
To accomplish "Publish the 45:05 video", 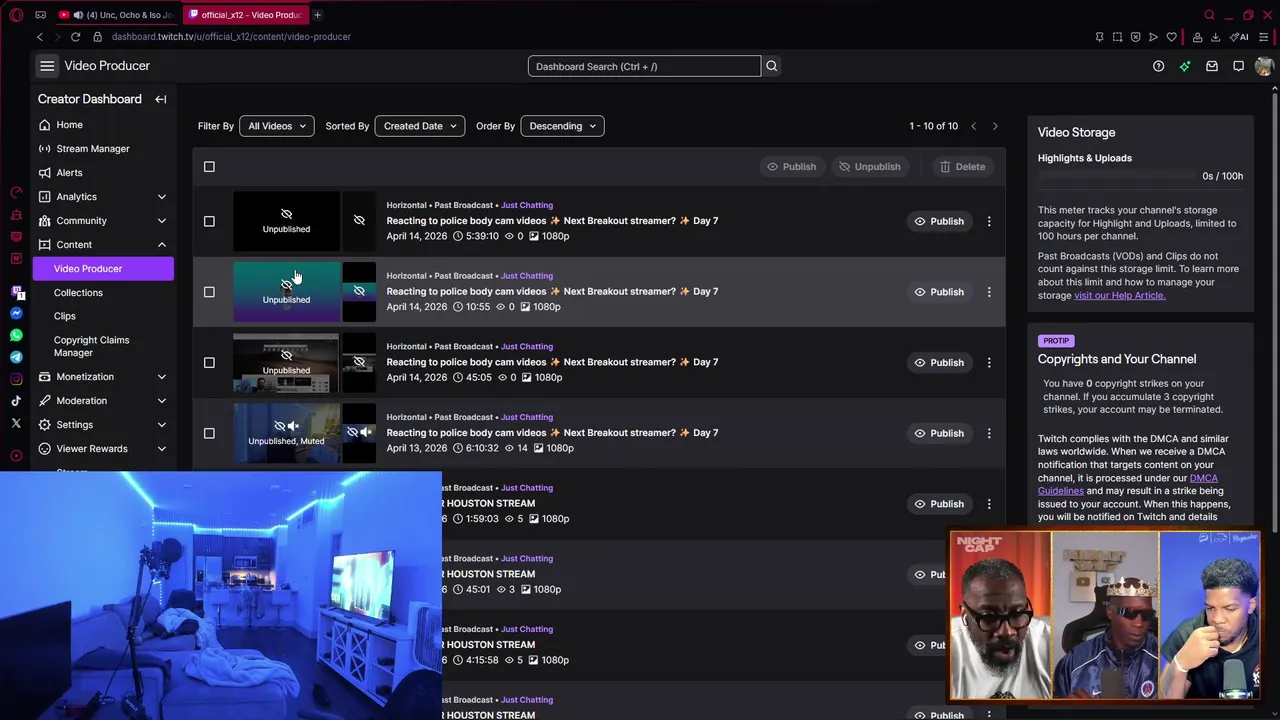I will 938,362.
